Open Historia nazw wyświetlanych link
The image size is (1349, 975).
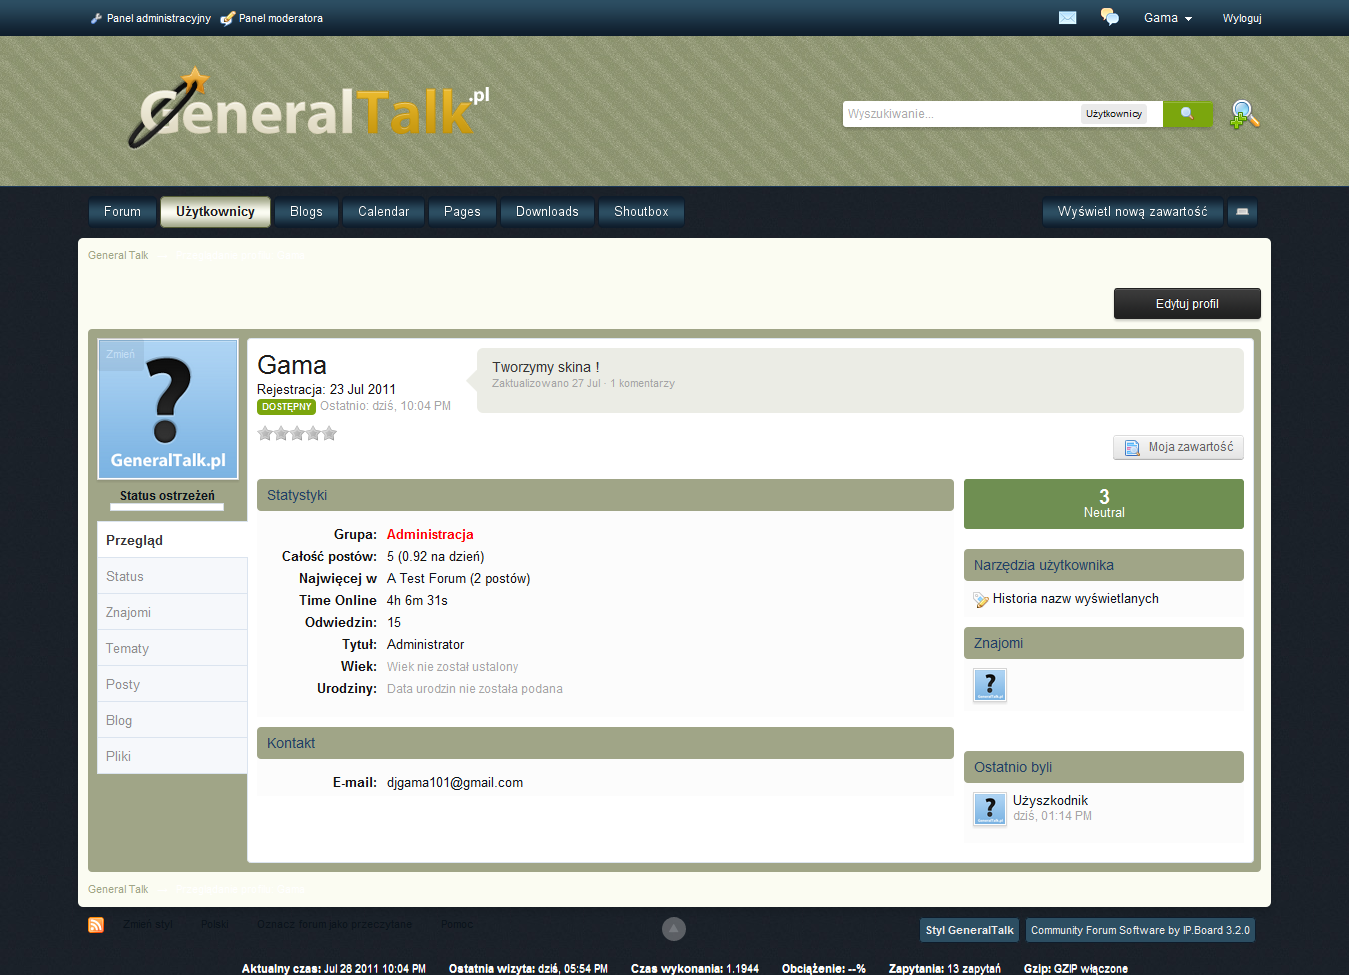1075,599
